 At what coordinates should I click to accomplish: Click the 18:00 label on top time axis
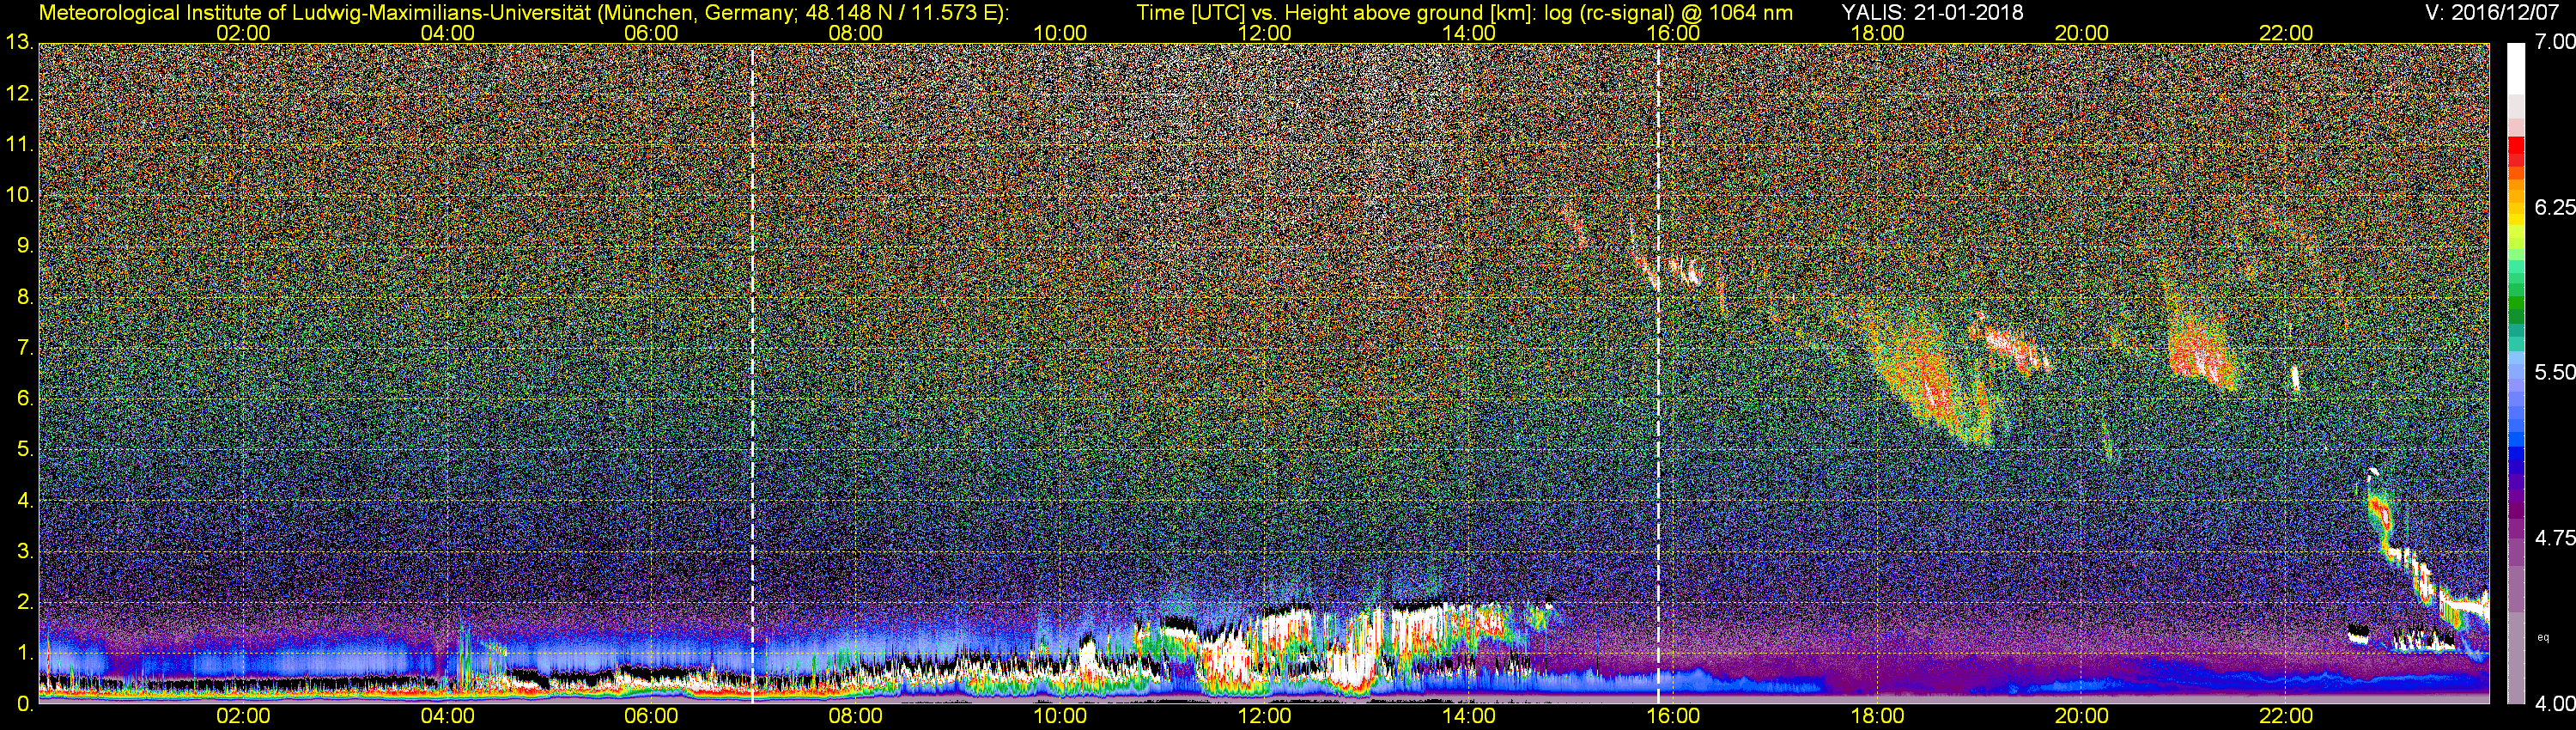click(x=1877, y=33)
